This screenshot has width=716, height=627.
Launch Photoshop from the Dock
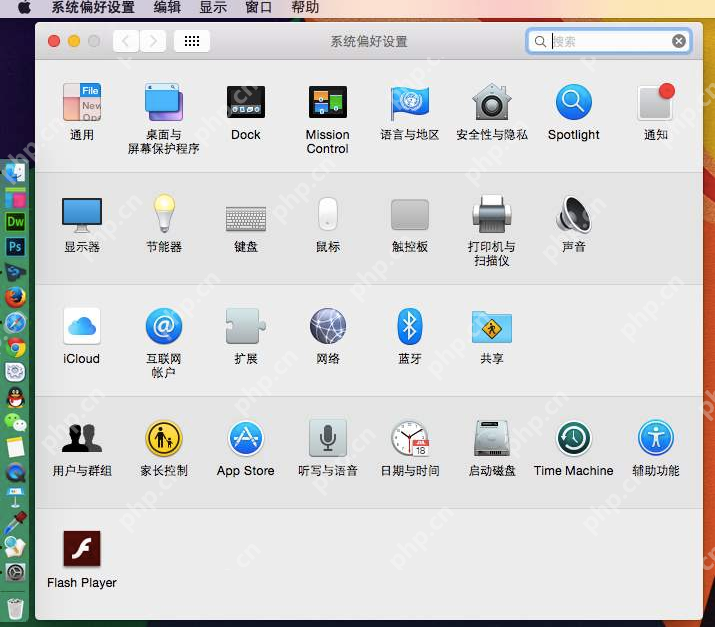tap(16, 247)
